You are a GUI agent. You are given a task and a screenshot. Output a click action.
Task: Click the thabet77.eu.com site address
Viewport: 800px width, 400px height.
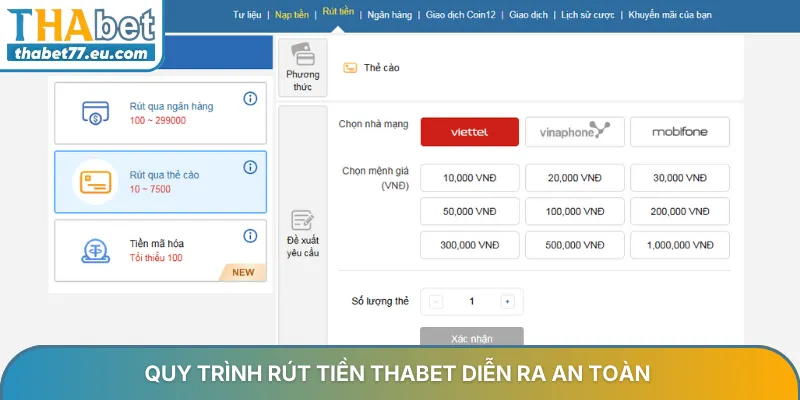[81, 53]
